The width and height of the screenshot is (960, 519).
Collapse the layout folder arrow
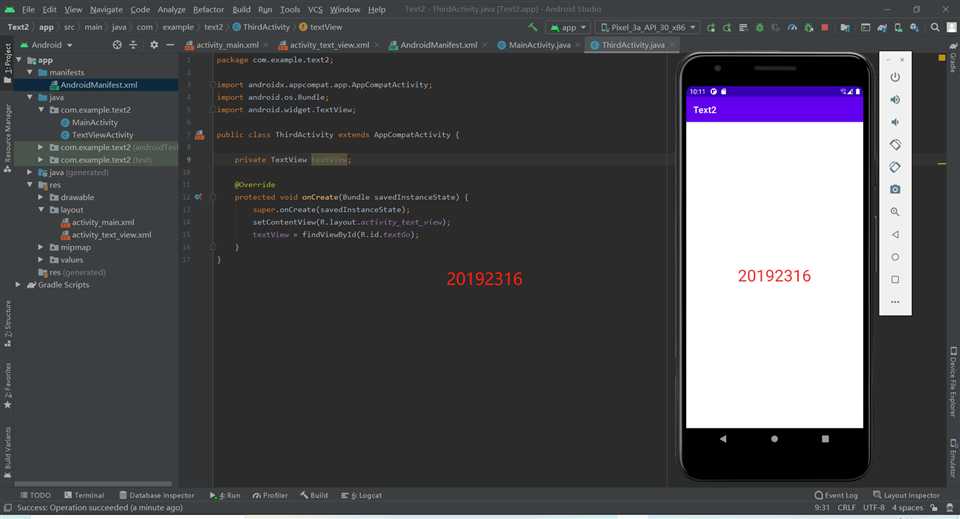41,209
